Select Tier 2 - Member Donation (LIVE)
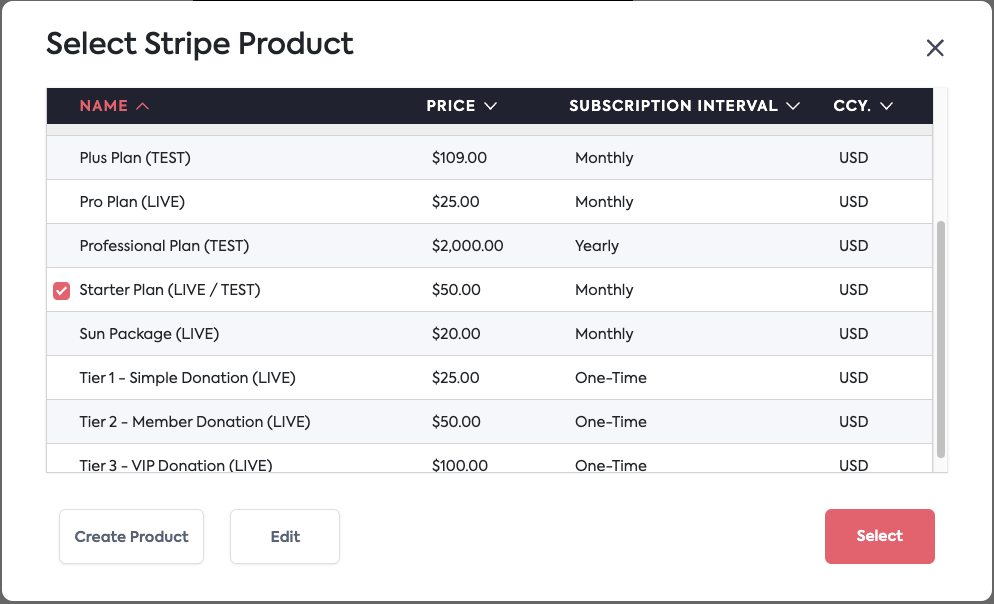Image resolution: width=994 pixels, height=604 pixels. 195,422
